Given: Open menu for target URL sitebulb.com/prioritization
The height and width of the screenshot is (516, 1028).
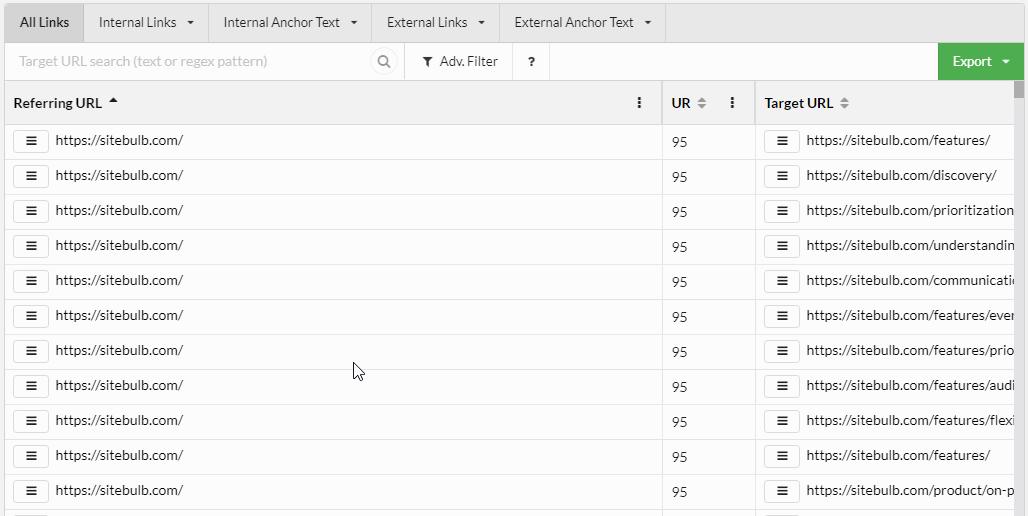Looking at the screenshot, I should (x=782, y=211).
